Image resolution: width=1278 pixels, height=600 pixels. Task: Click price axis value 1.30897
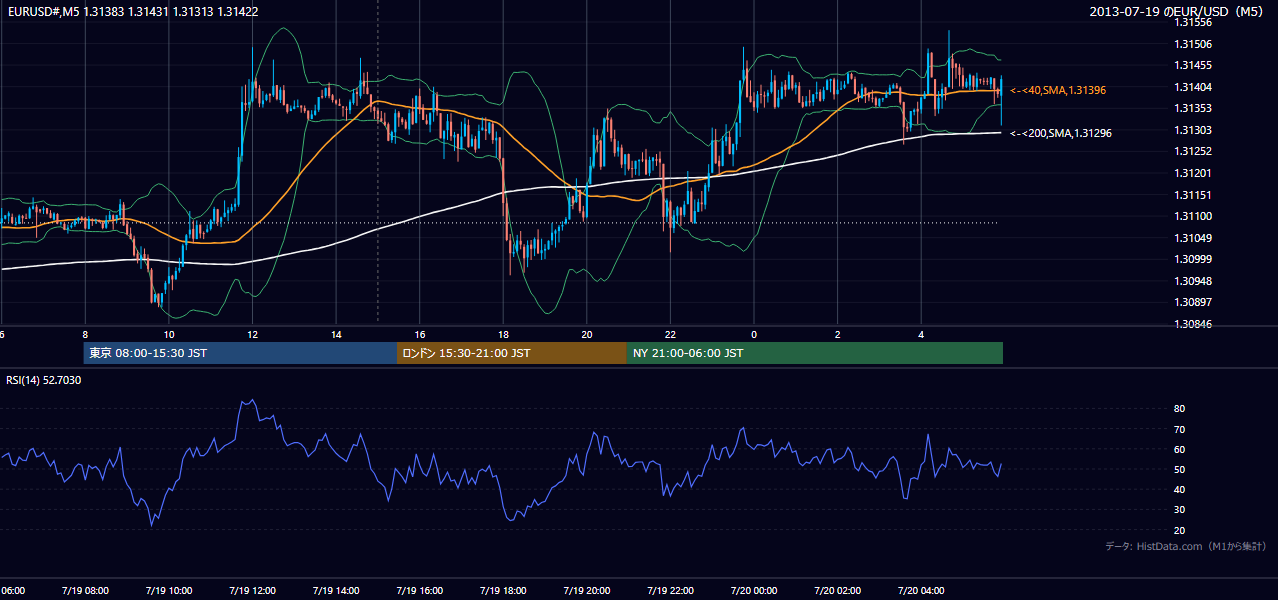pyautogui.click(x=1192, y=302)
